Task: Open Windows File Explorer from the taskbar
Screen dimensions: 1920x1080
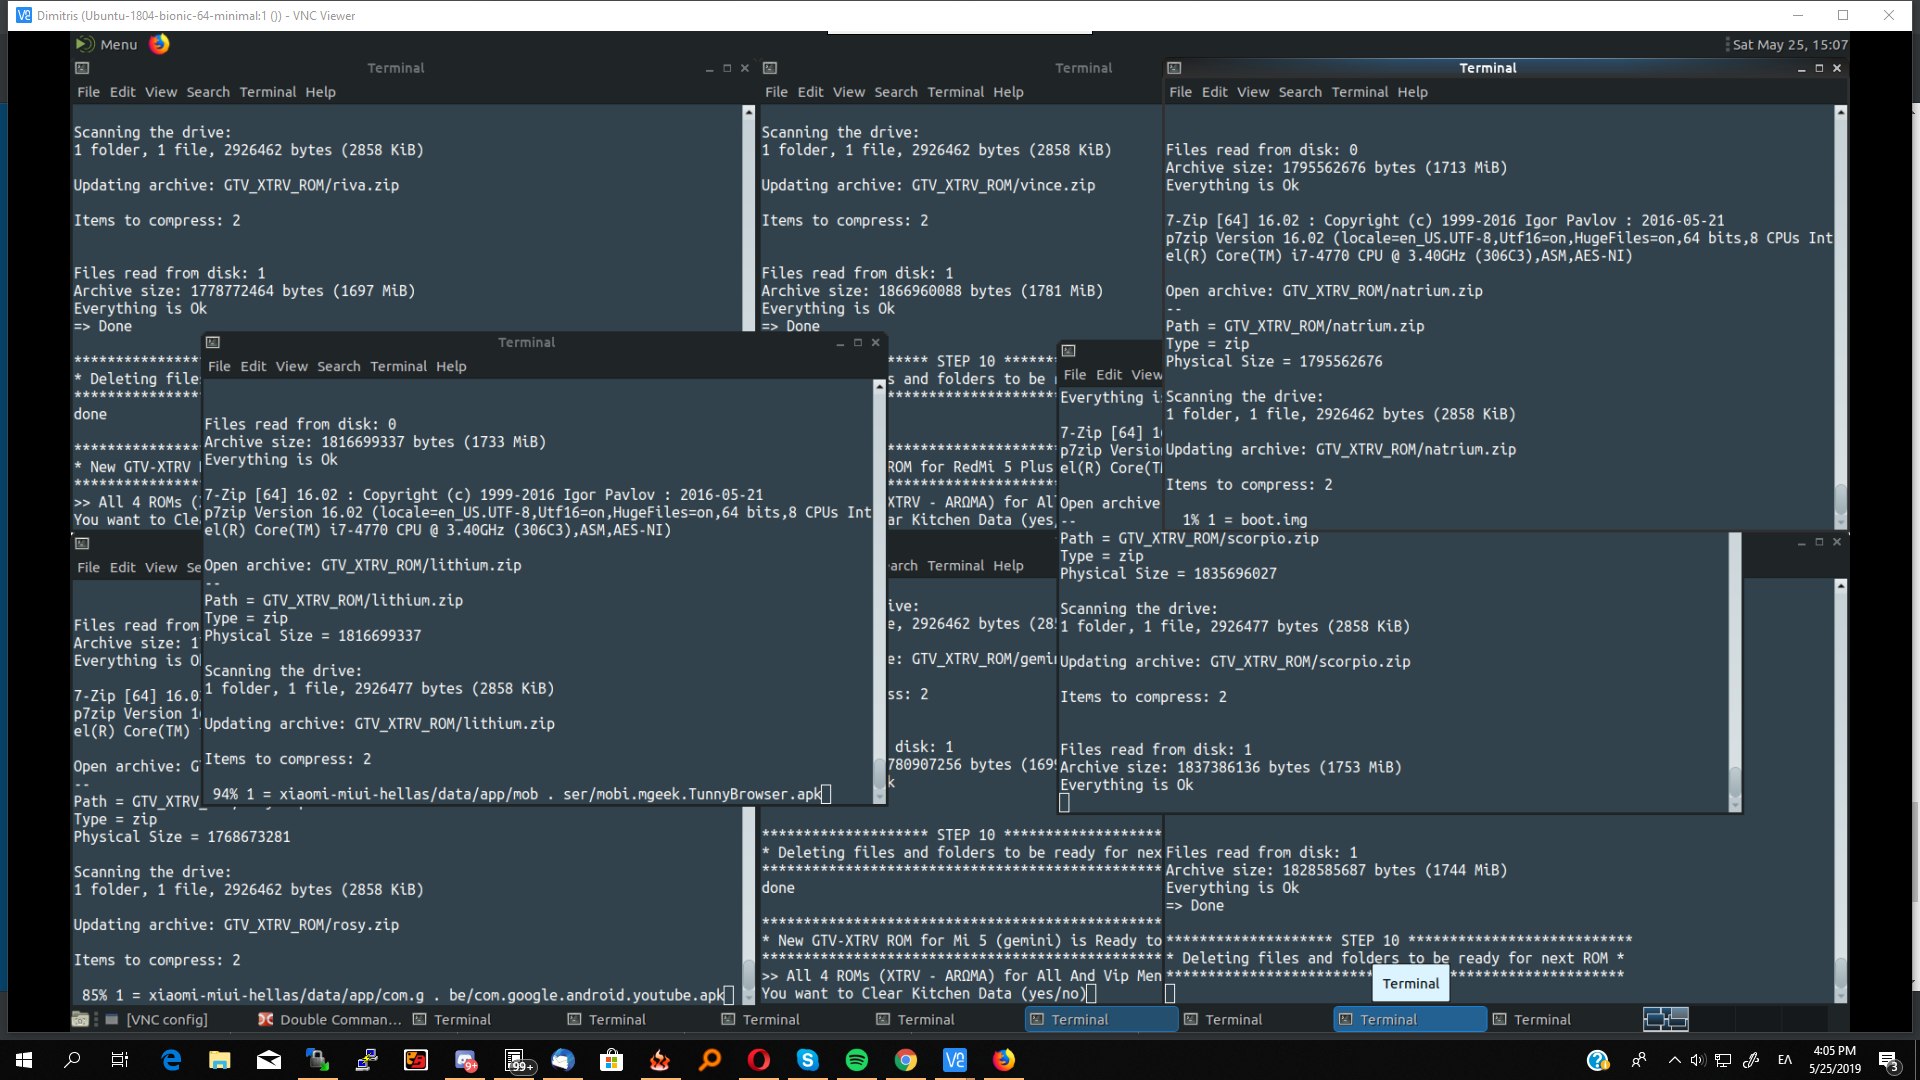Action: click(220, 1060)
